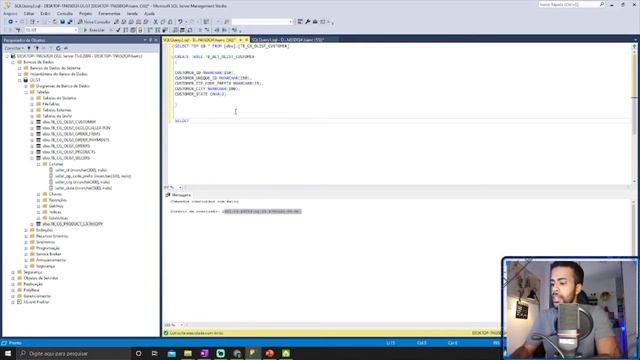640x360 pixels.
Task: Select the Programação folder
Action: pyautogui.click(x=48, y=248)
